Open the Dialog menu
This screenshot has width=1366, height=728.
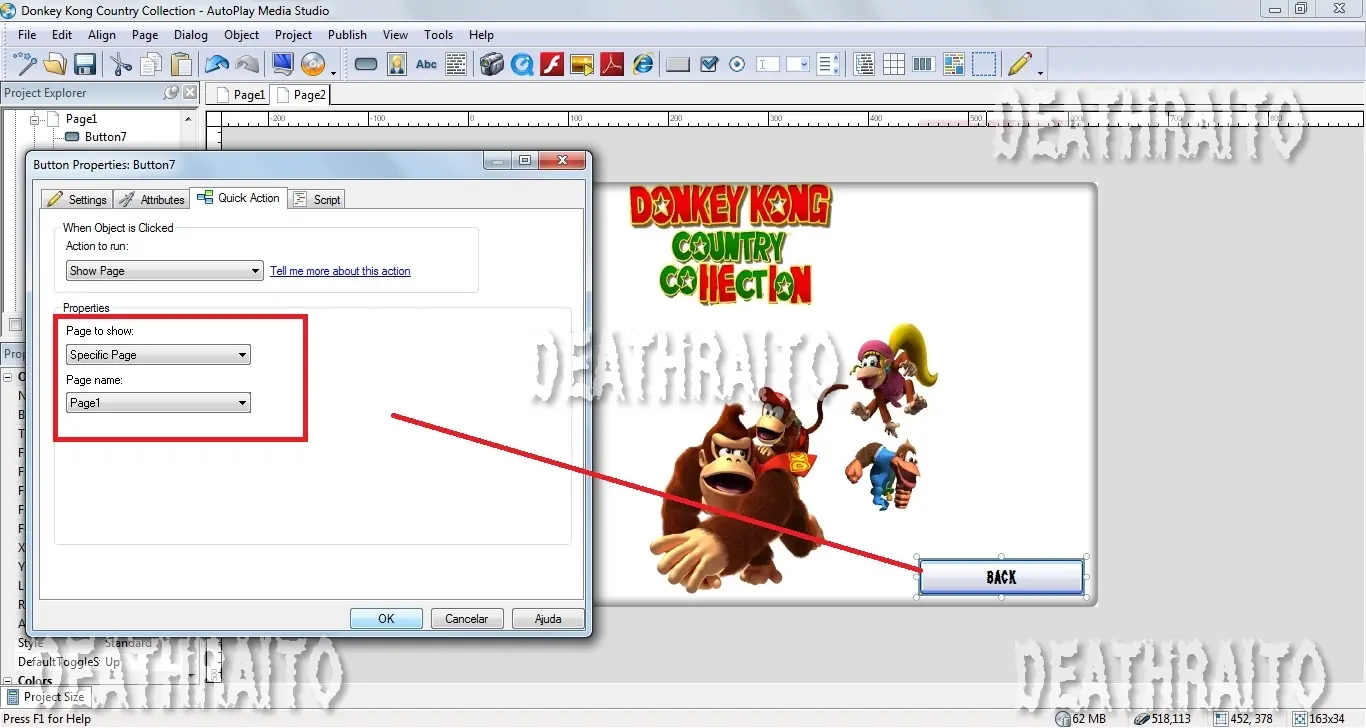click(191, 34)
